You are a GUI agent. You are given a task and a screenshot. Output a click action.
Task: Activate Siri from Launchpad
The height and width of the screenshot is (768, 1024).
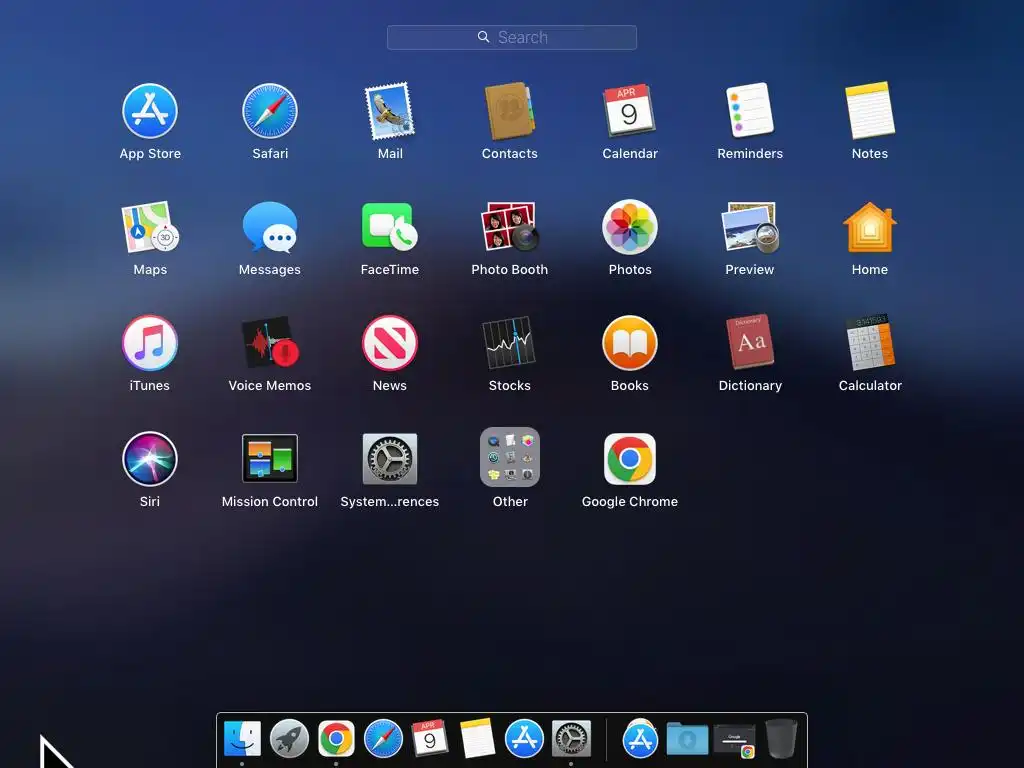click(x=150, y=458)
